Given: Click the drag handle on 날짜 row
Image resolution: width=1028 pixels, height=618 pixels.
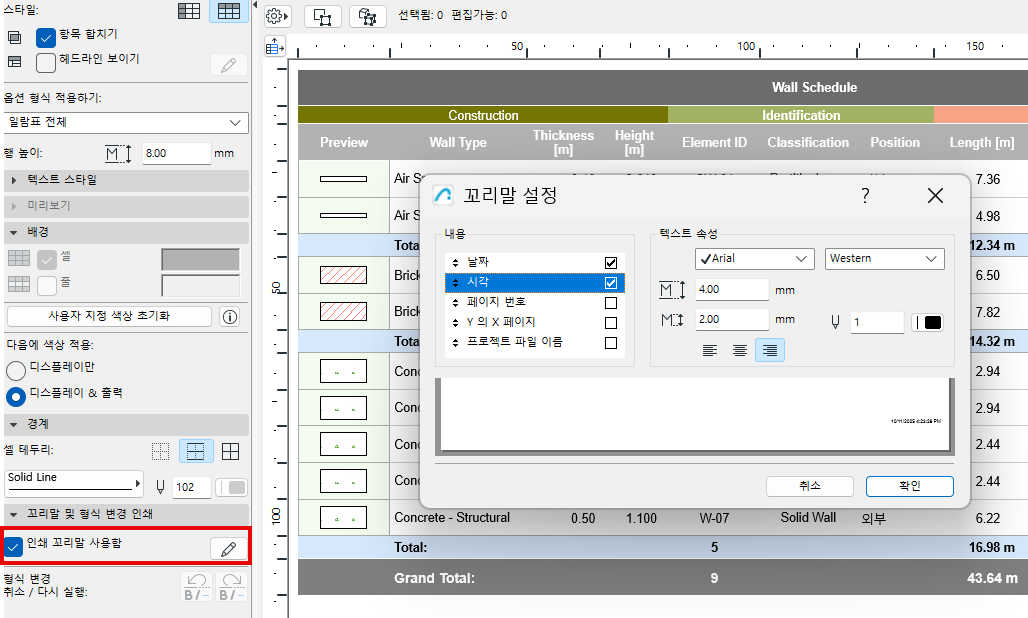Looking at the screenshot, I should [x=455, y=263].
